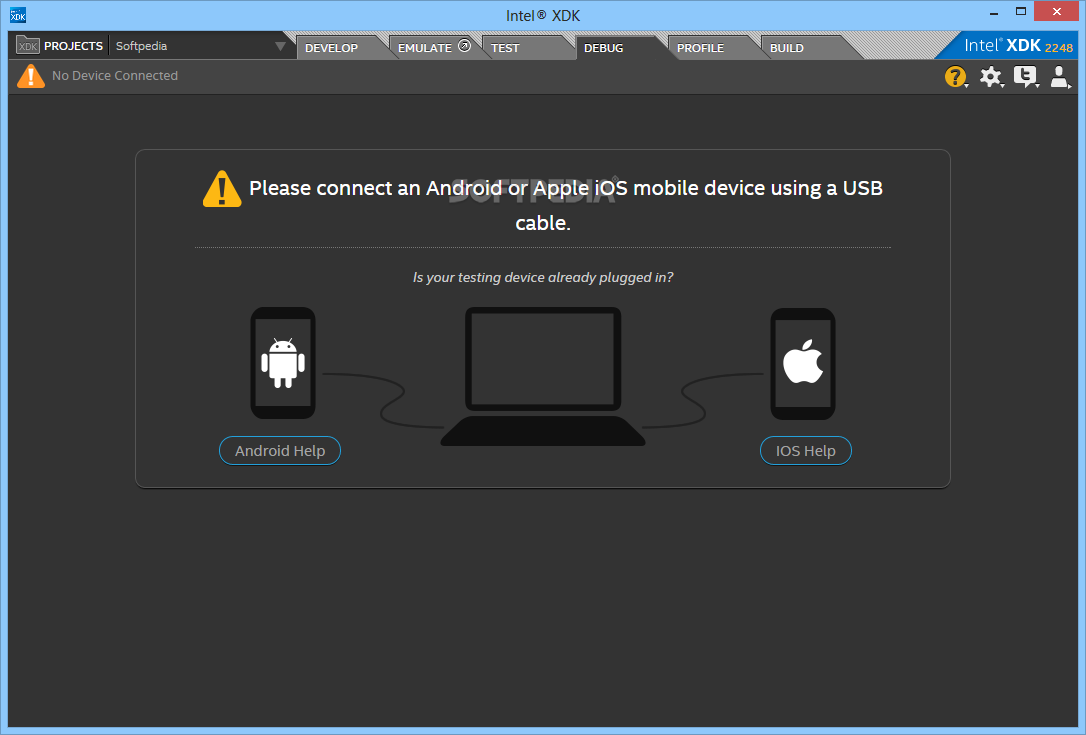Click the Android phone illustration
Screen dimensions: 1086x735
tap(283, 363)
